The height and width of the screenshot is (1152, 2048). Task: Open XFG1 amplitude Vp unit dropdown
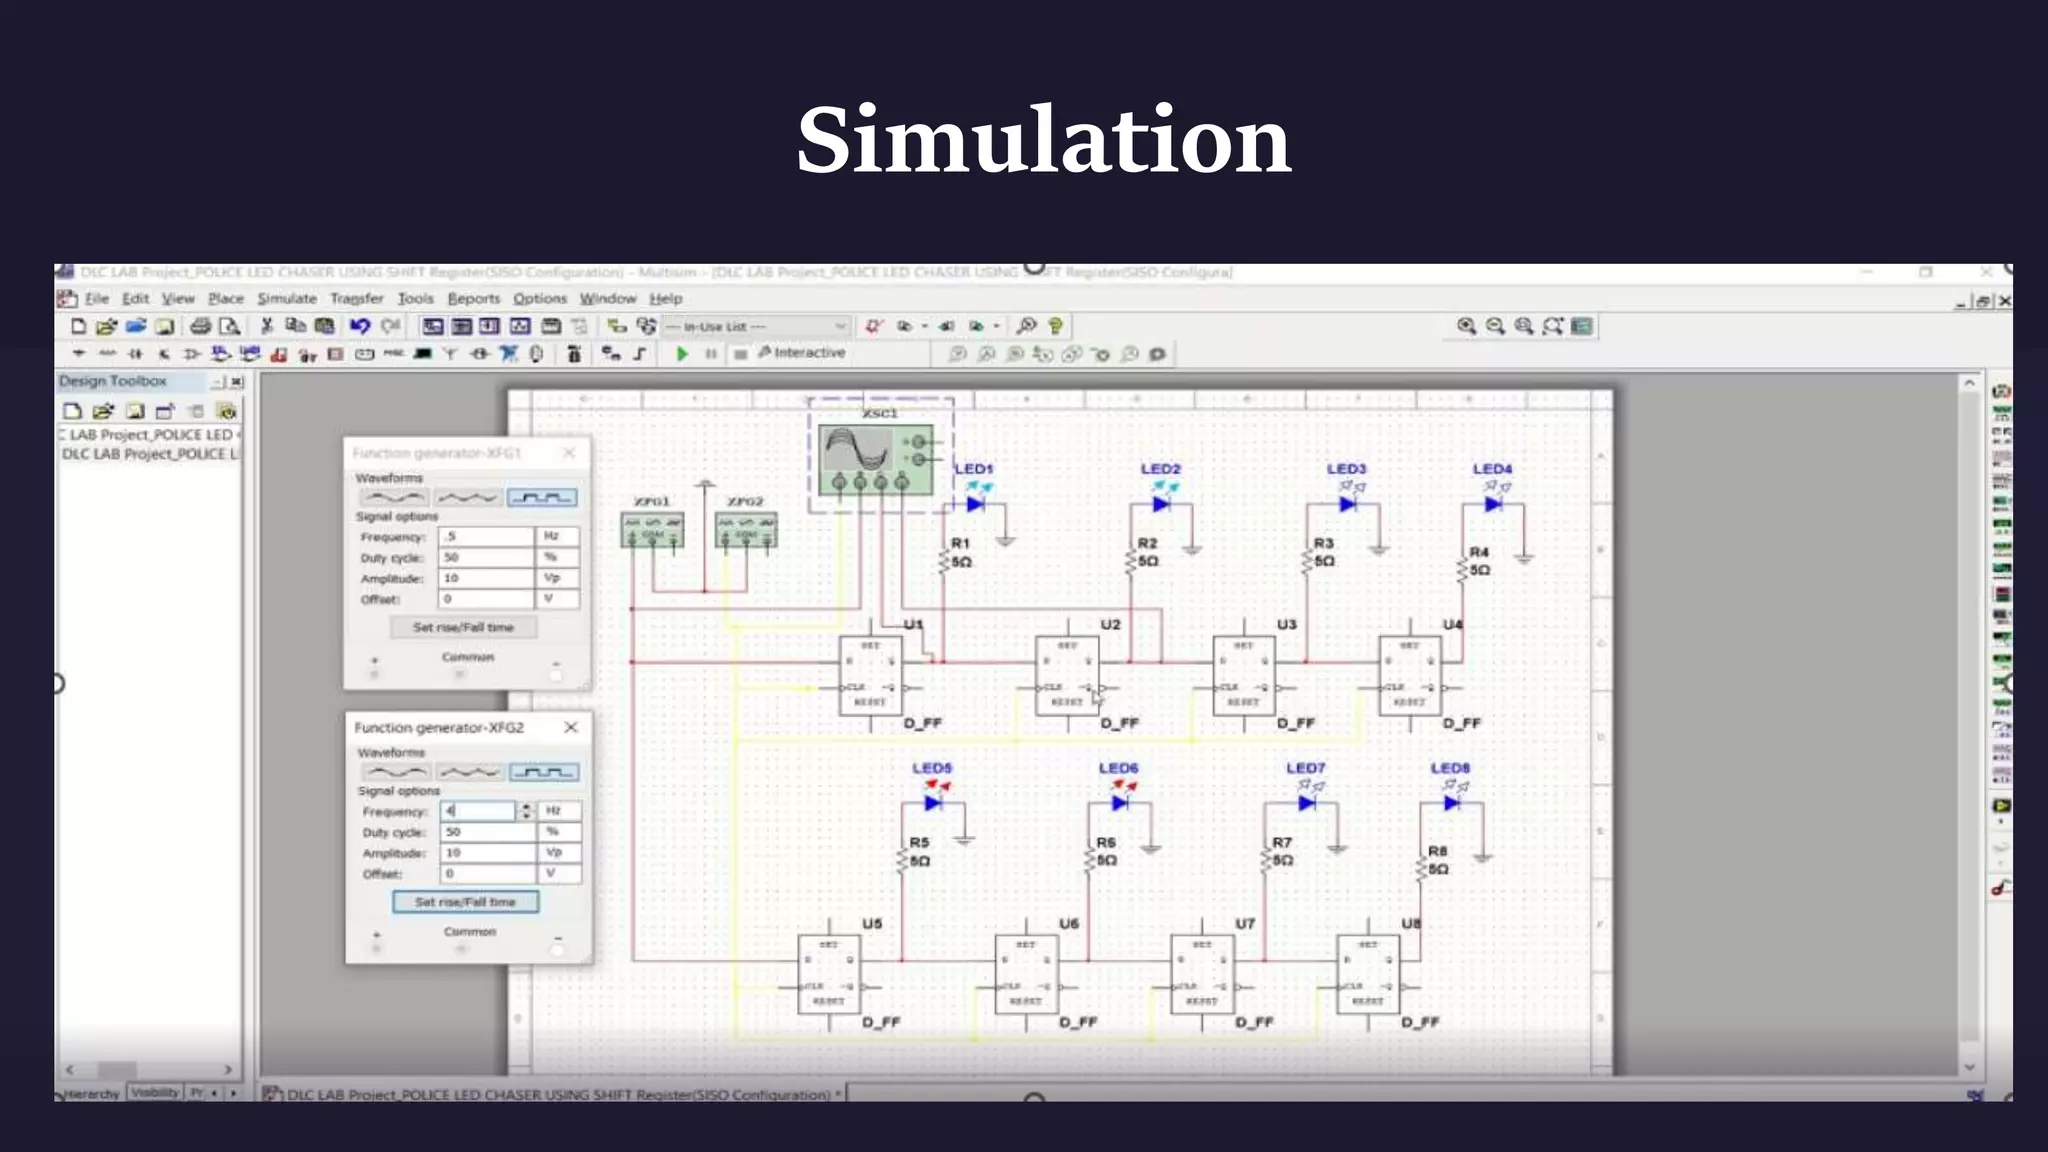pos(557,578)
